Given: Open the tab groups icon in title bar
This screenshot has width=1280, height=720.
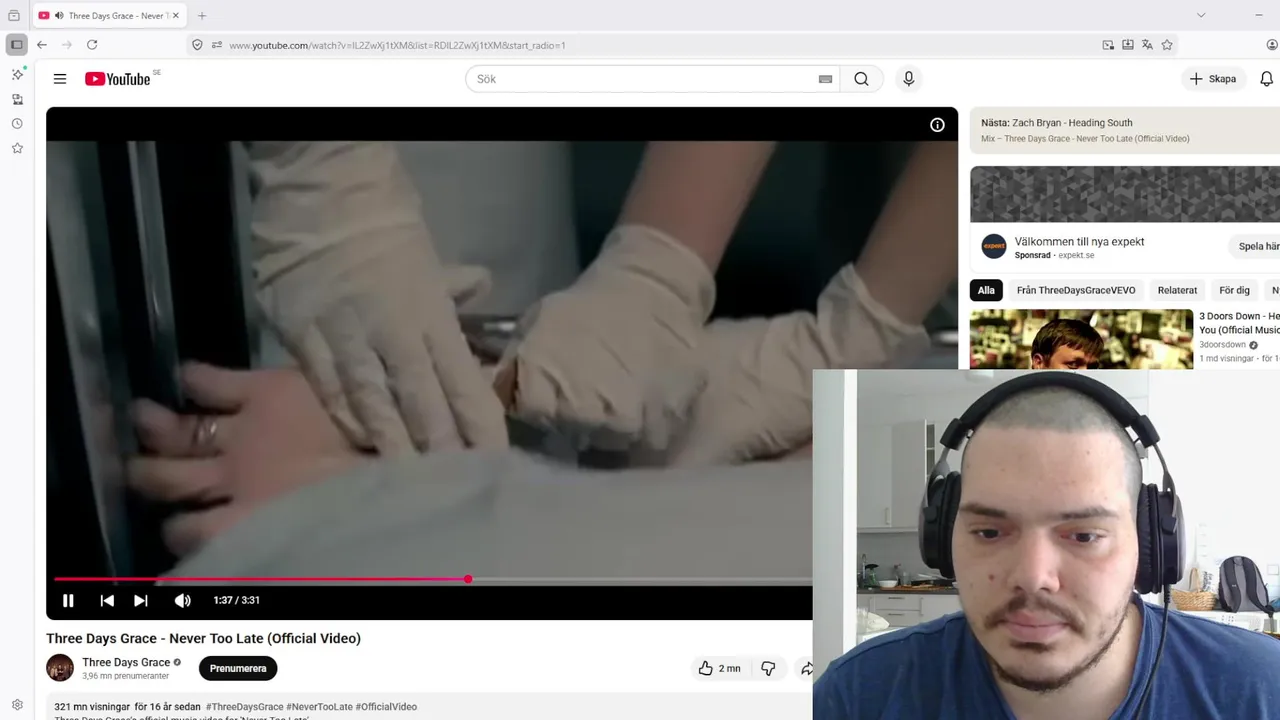Looking at the screenshot, I should click(x=14, y=16).
